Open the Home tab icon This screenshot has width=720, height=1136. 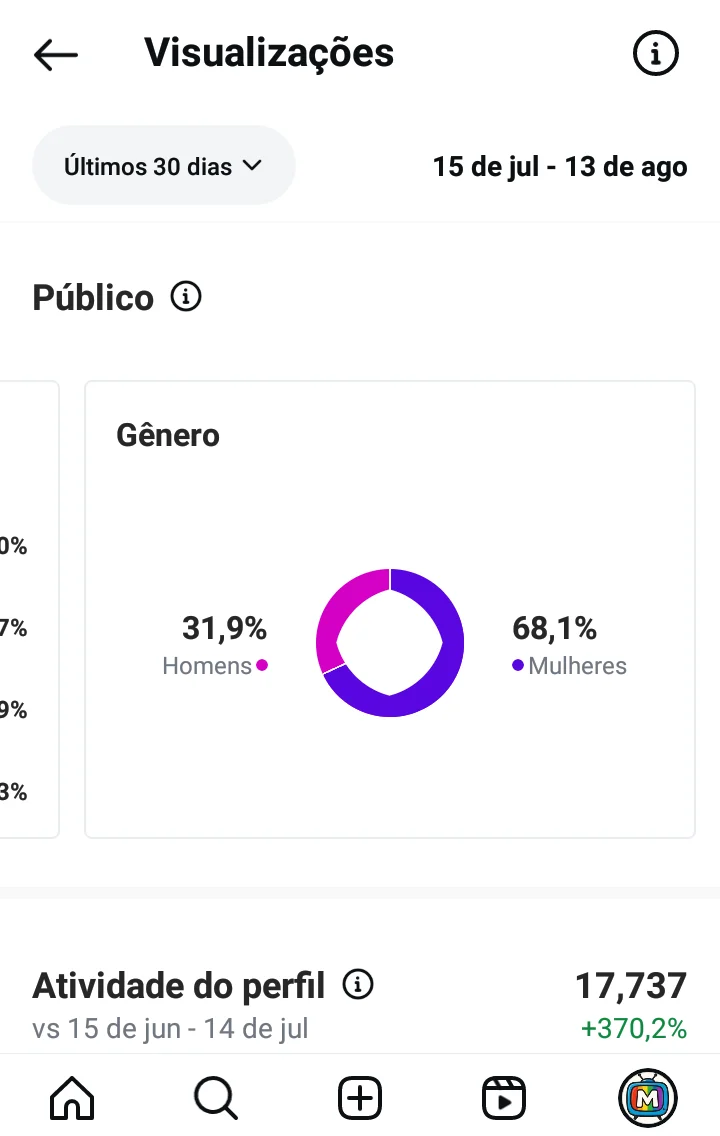coord(72,1098)
